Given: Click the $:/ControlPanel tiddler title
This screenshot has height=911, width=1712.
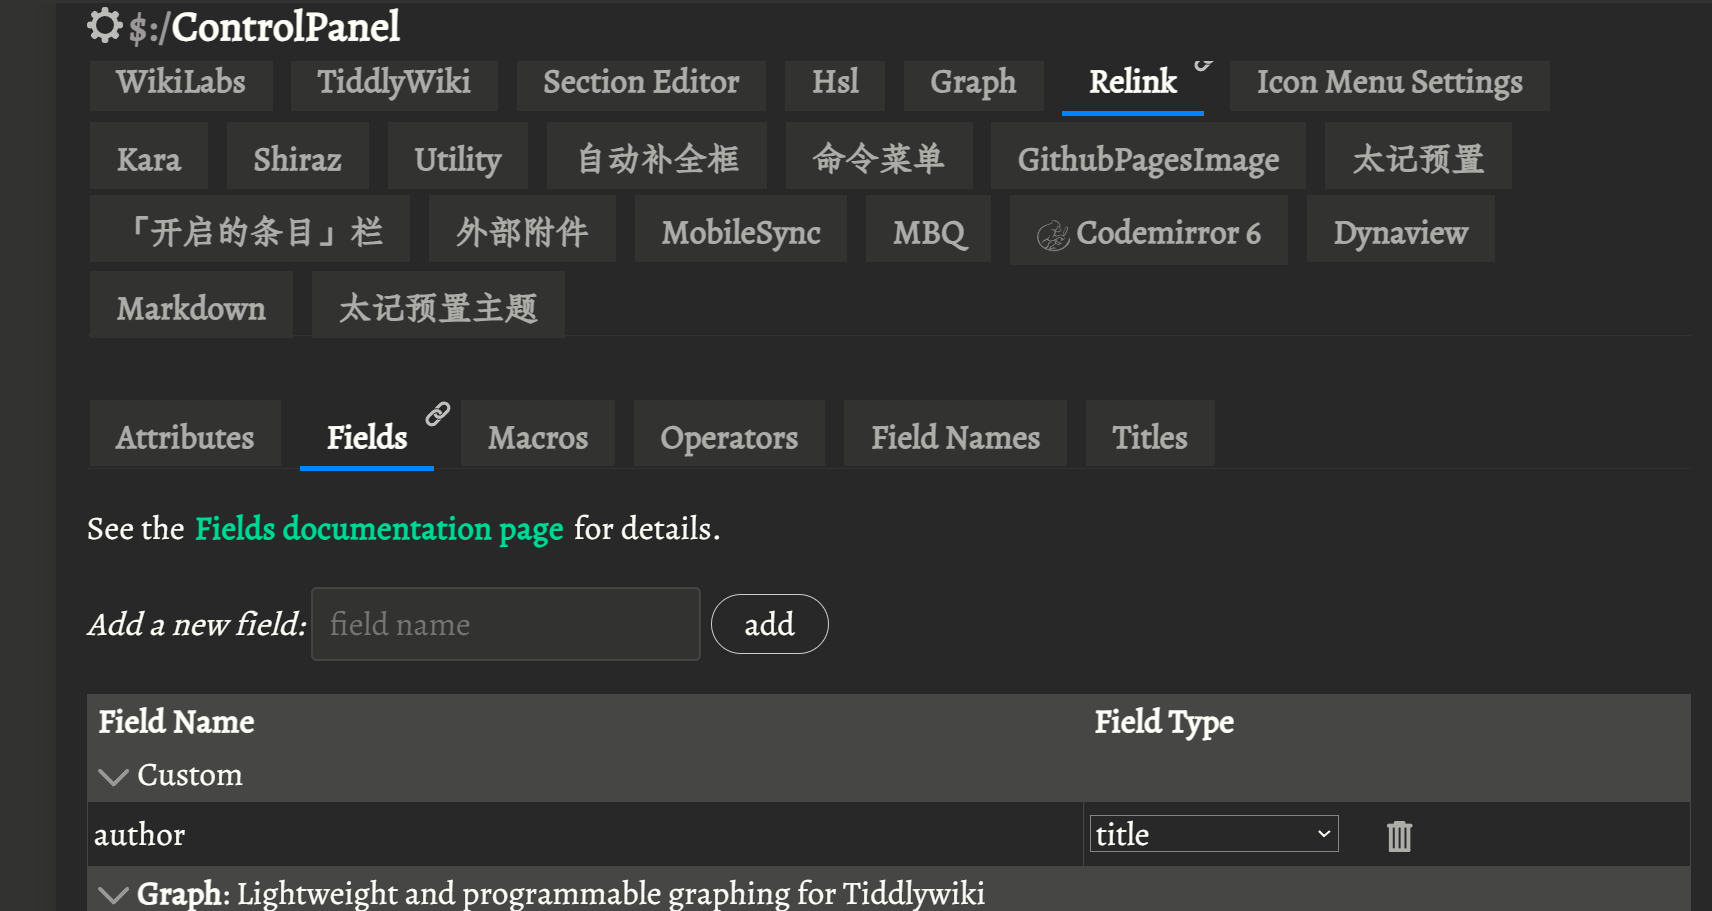Looking at the screenshot, I should (x=264, y=27).
